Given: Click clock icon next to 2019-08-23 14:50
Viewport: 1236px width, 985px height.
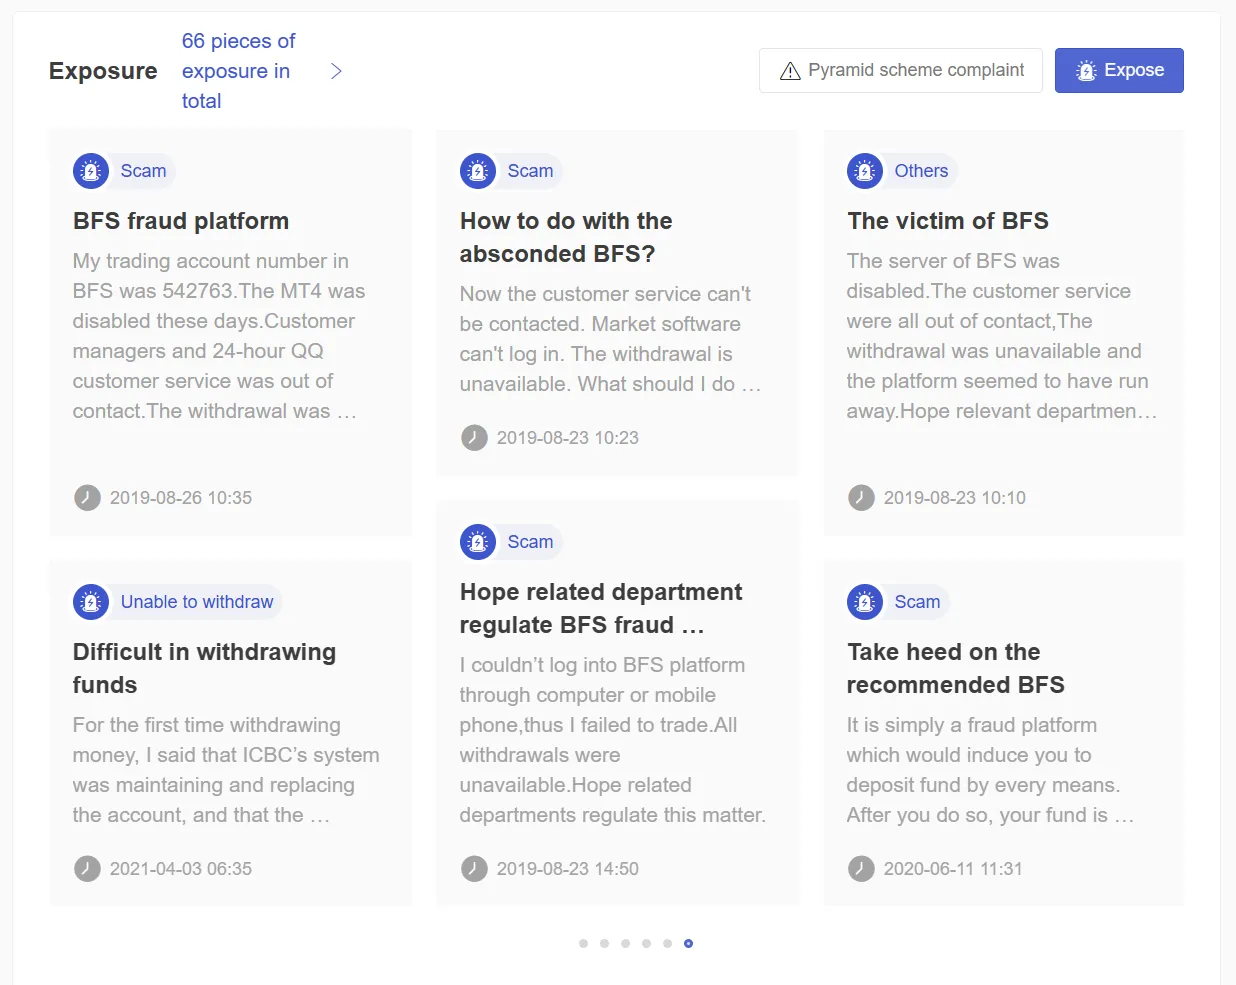Looking at the screenshot, I should (x=474, y=869).
